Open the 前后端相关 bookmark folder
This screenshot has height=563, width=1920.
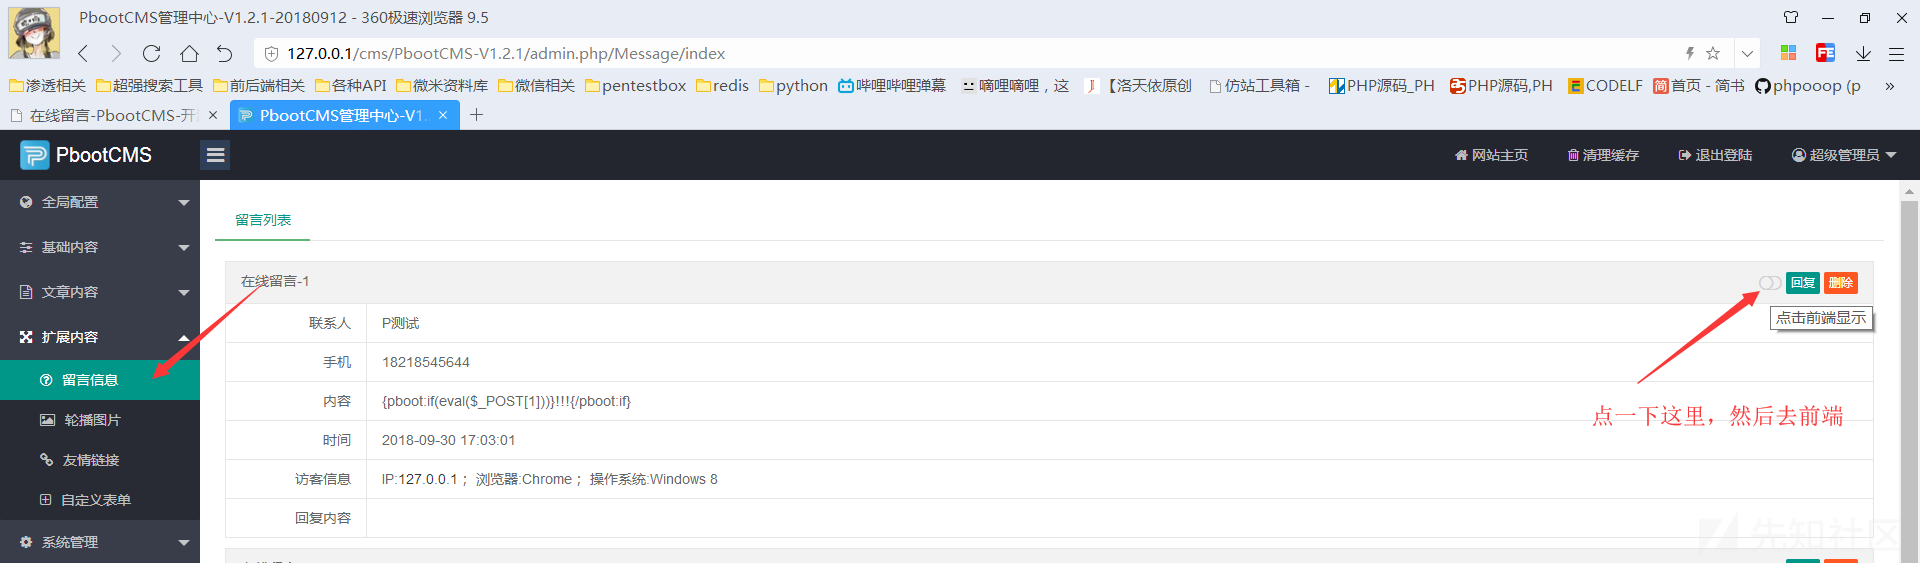point(259,86)
